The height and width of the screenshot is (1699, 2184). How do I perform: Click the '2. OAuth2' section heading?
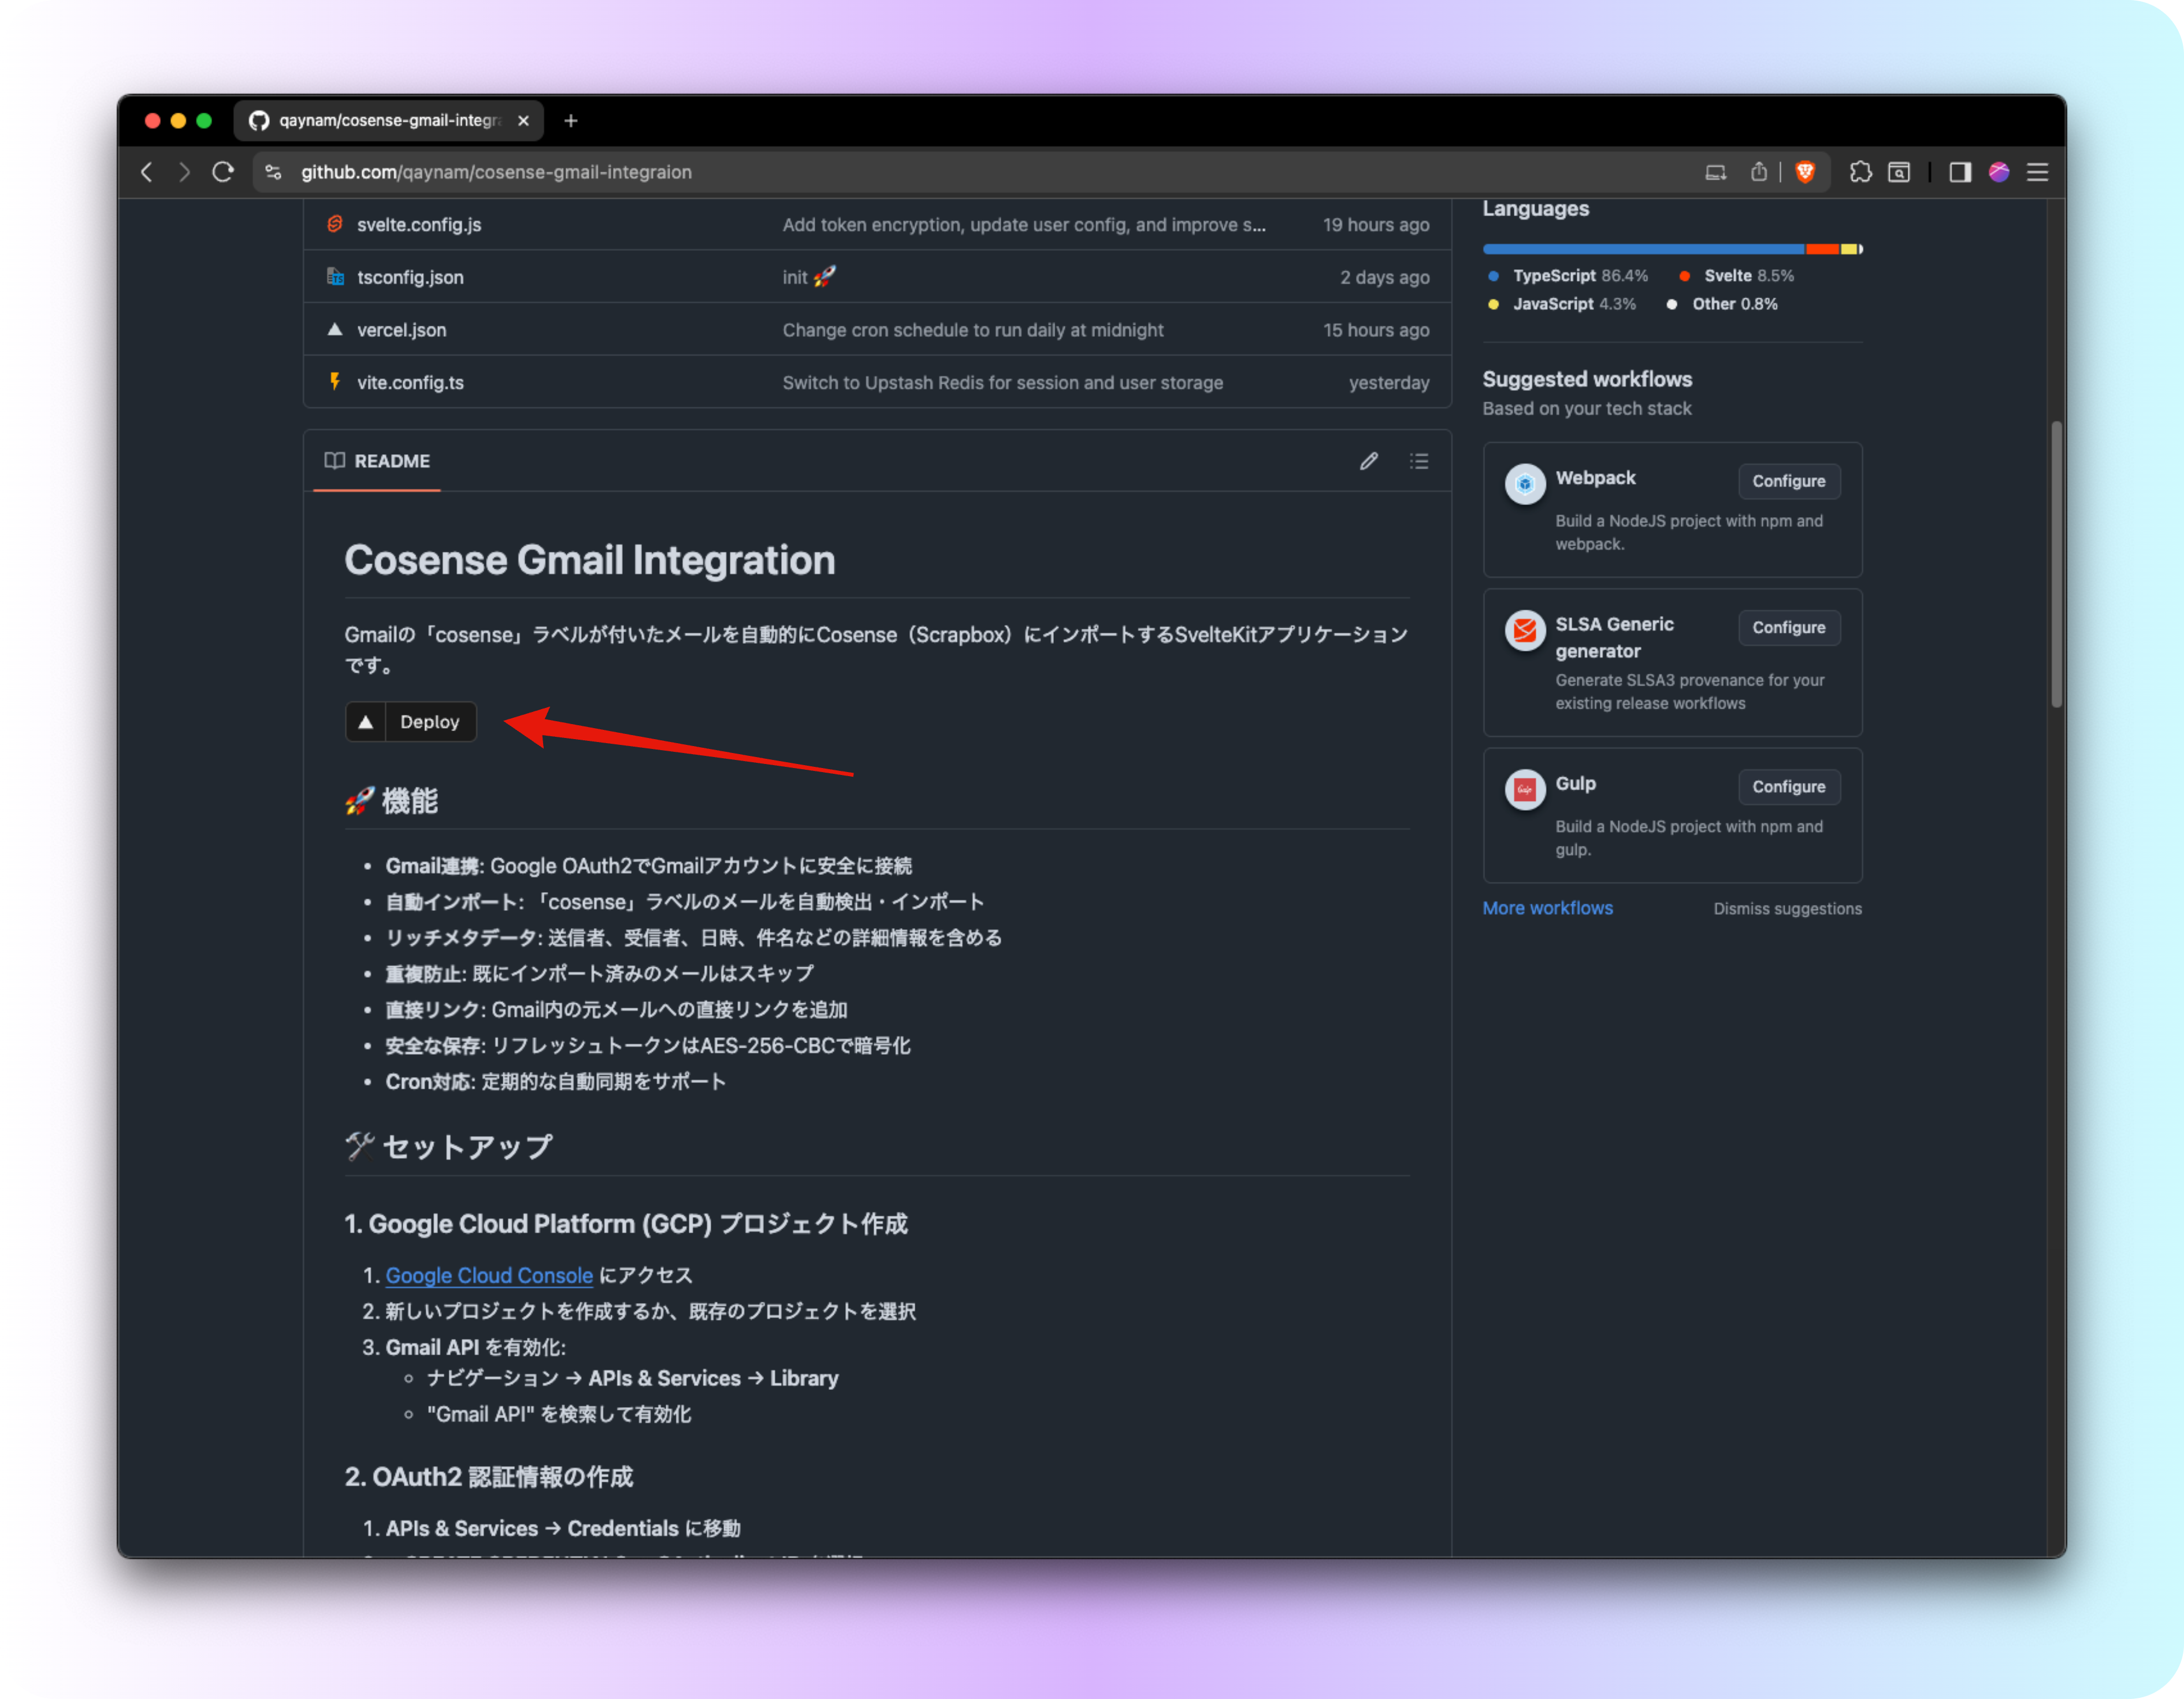tap(489, 1476)
